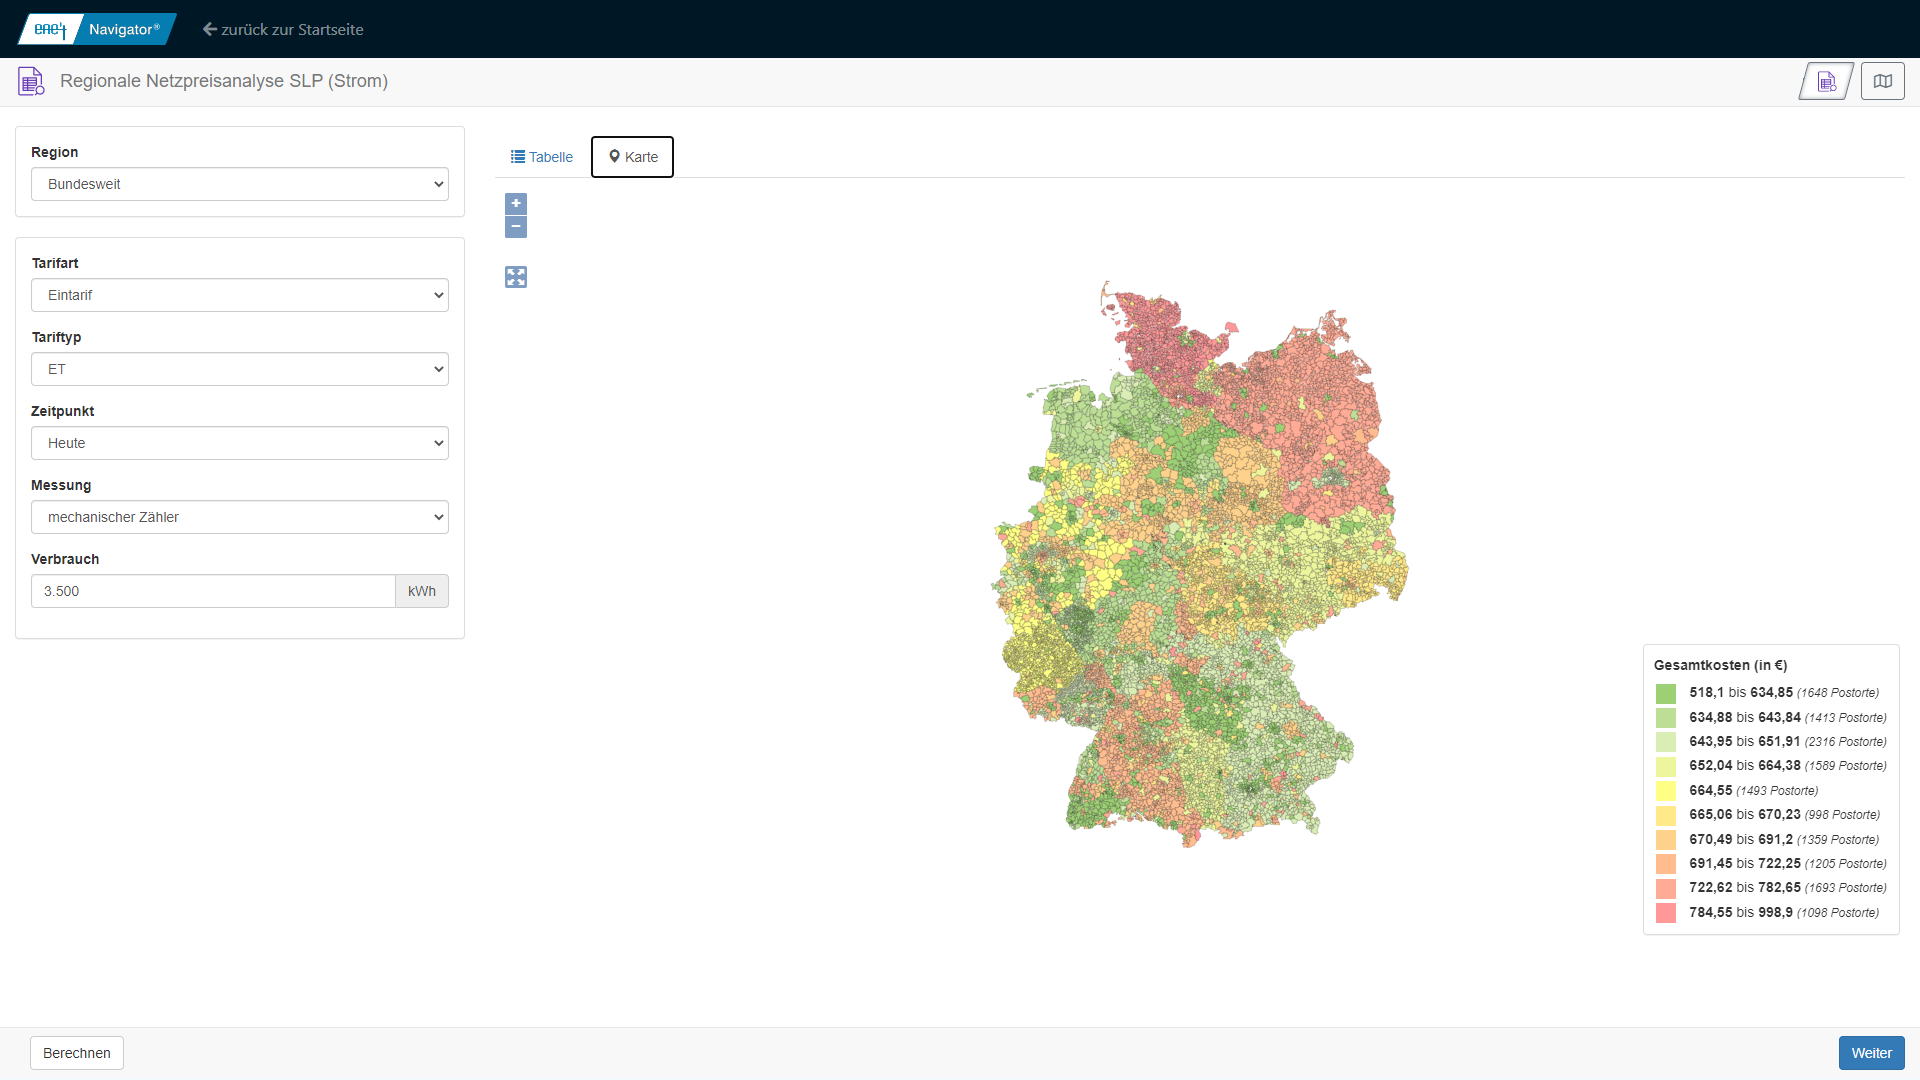Open the Tariftyp dropdown showing ET
The height and width of the screenshot is (1080, 1920).
click(x=240, y=369)
